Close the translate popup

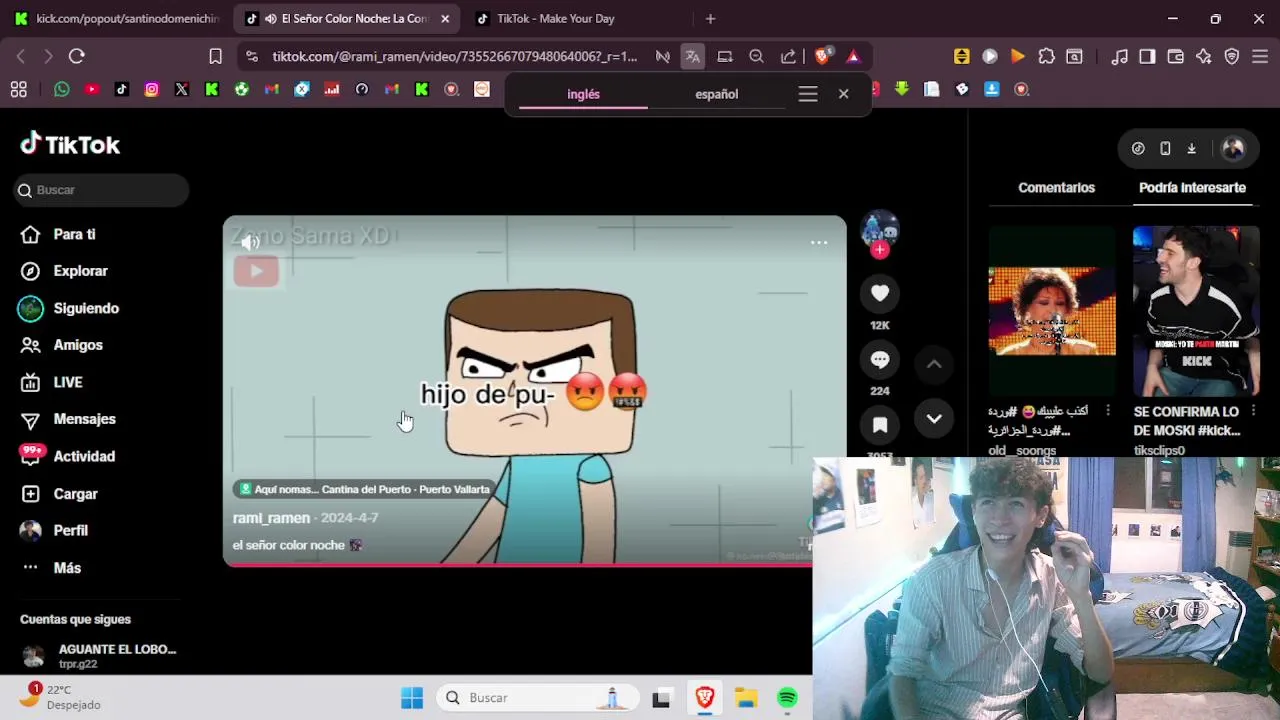coord(843,94)
